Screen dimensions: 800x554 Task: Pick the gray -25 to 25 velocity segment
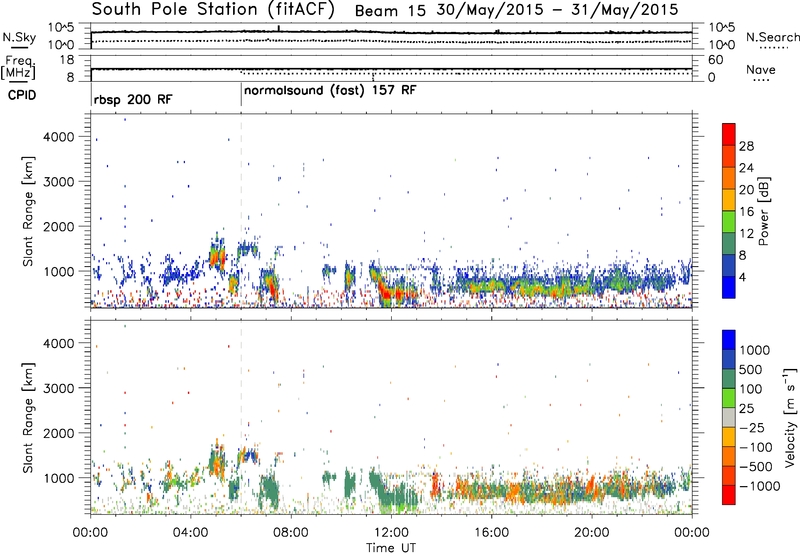(x=729, y=418)
